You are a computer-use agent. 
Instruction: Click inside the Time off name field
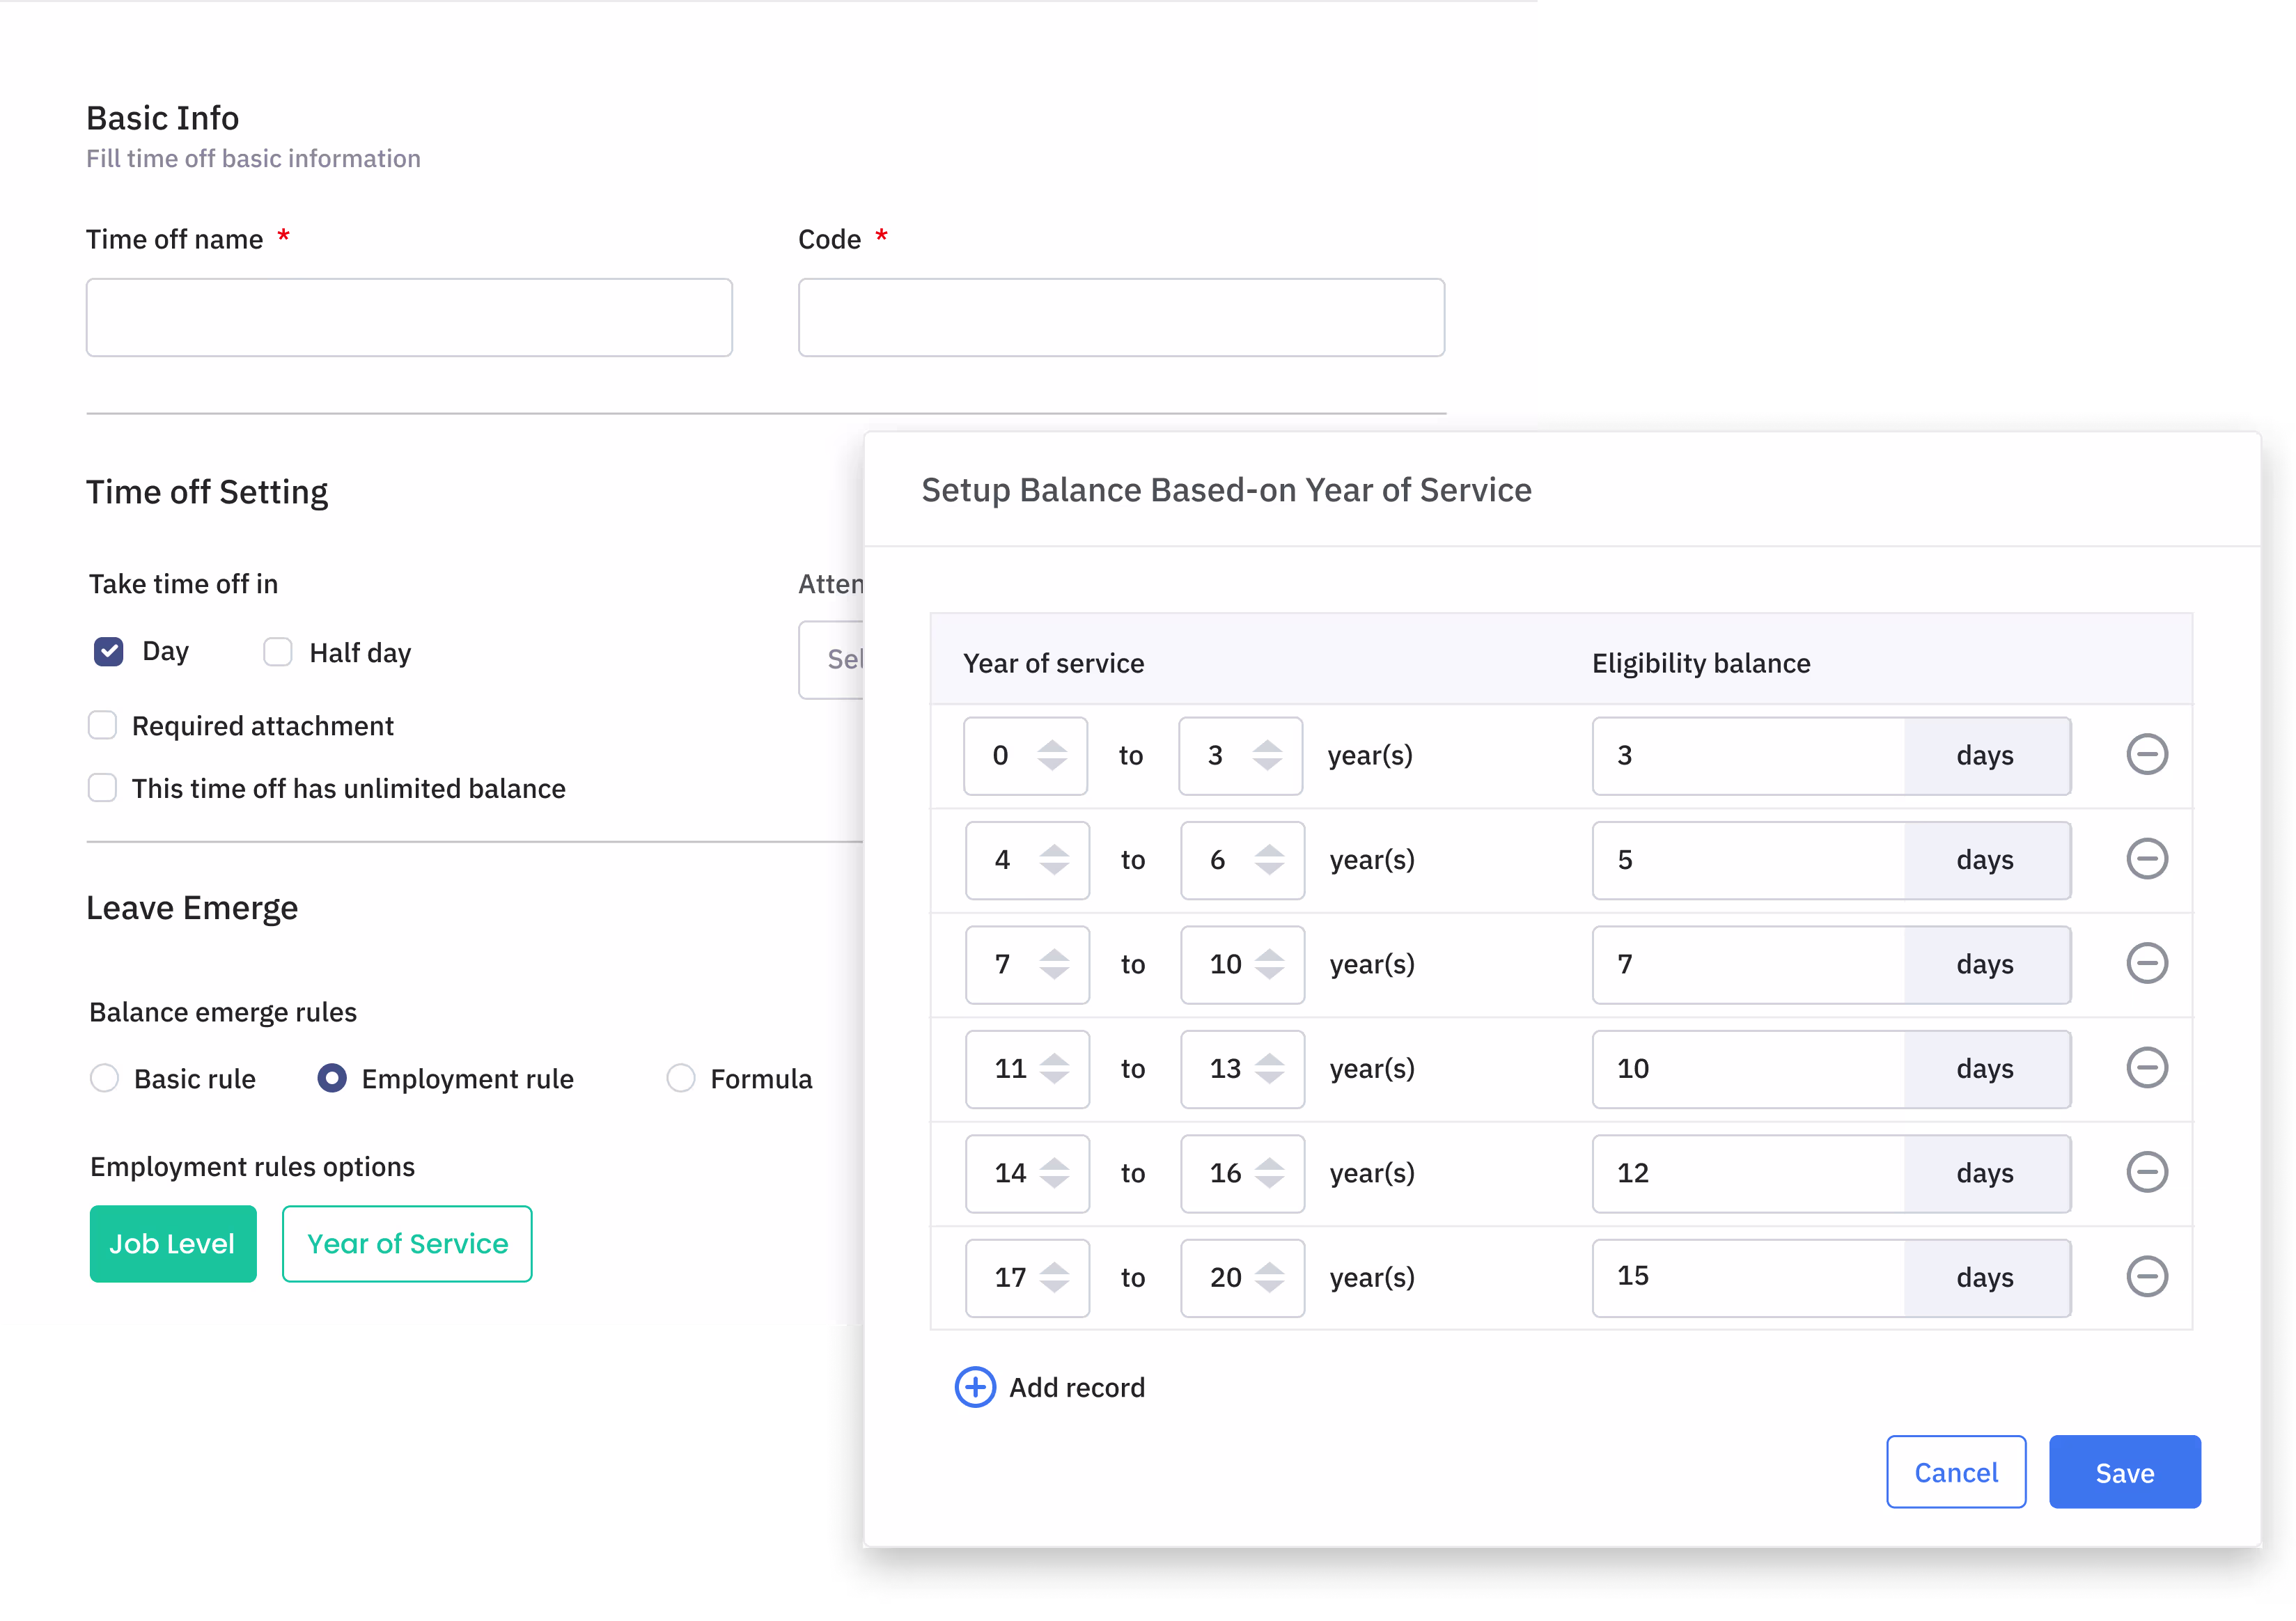click(409, 318)
